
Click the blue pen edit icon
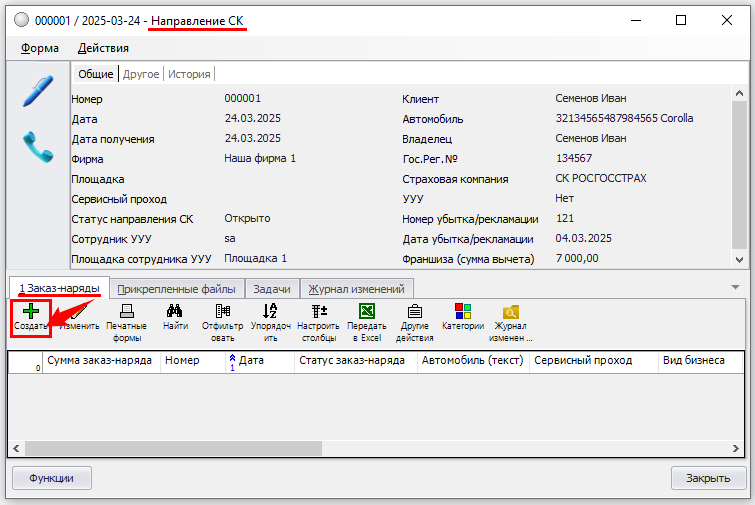tap(37, 91)
